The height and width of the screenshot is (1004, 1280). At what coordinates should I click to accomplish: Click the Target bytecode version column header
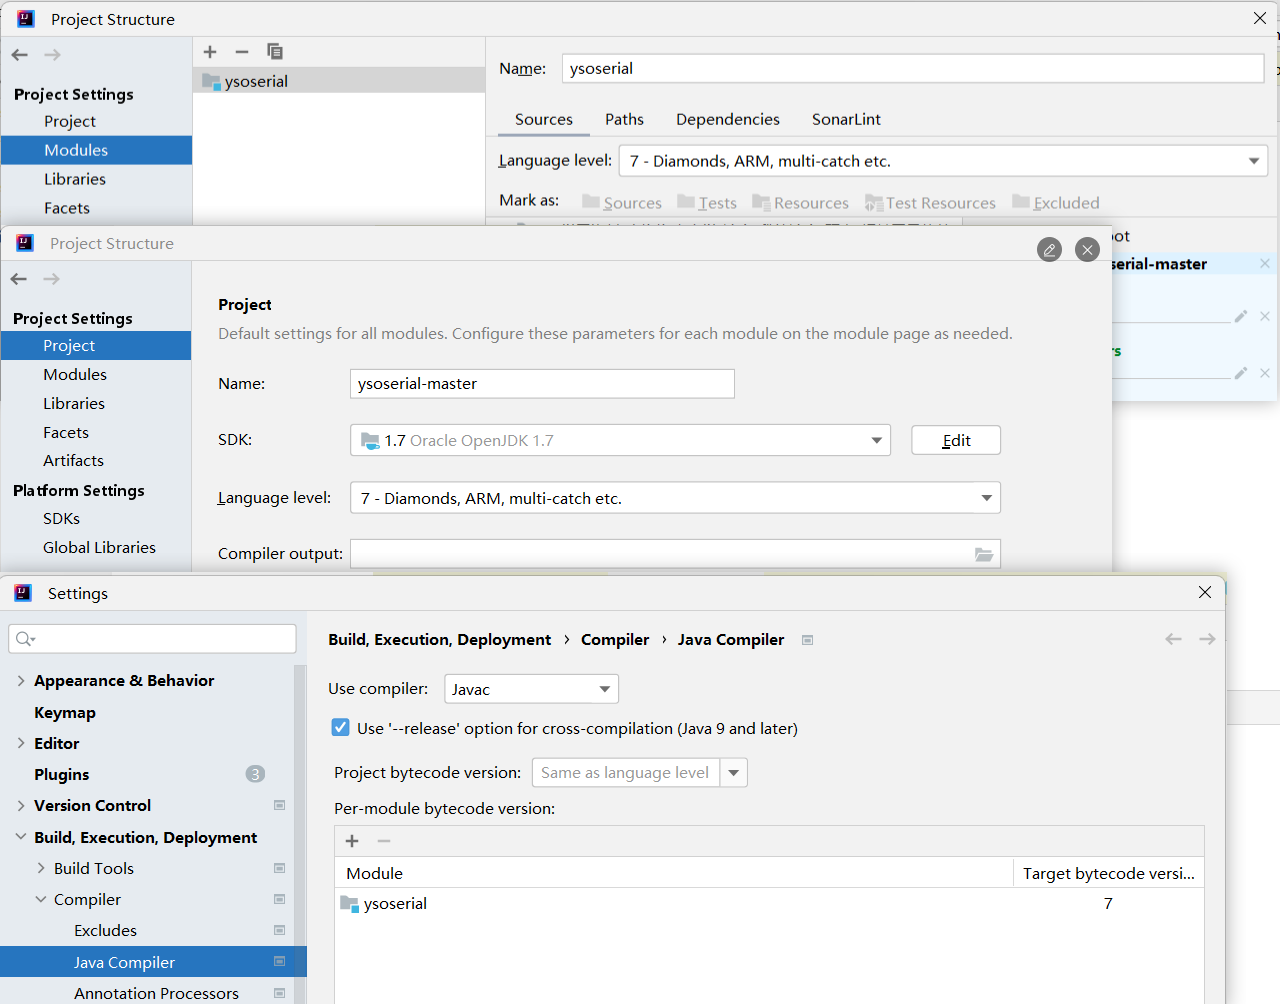(x=1108, y=874)
